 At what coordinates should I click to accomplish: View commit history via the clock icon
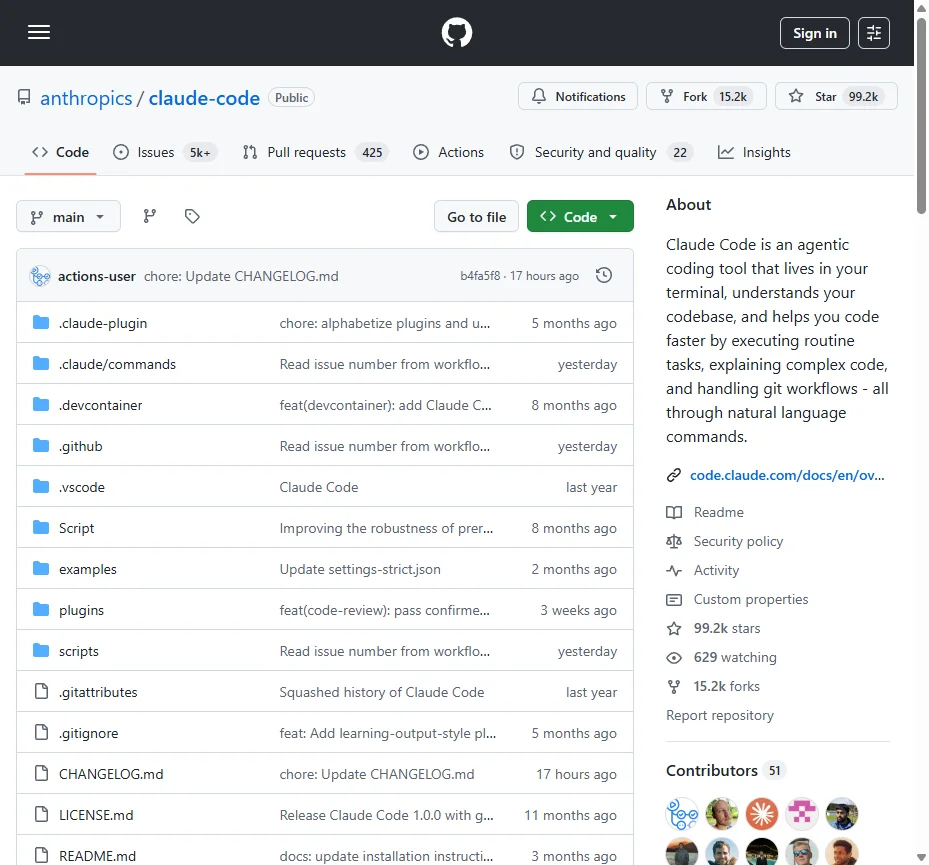603,274
